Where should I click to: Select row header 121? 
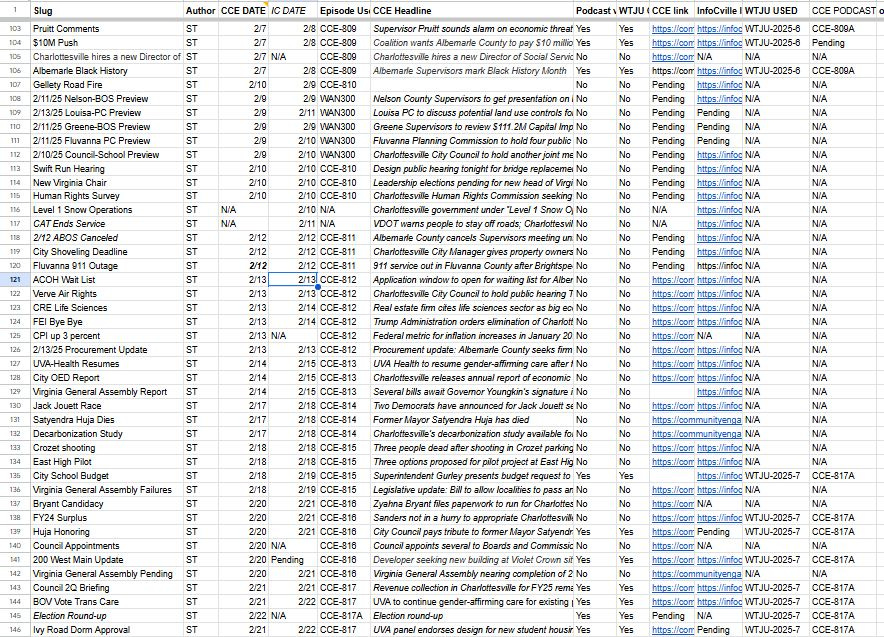click(15, 280)
